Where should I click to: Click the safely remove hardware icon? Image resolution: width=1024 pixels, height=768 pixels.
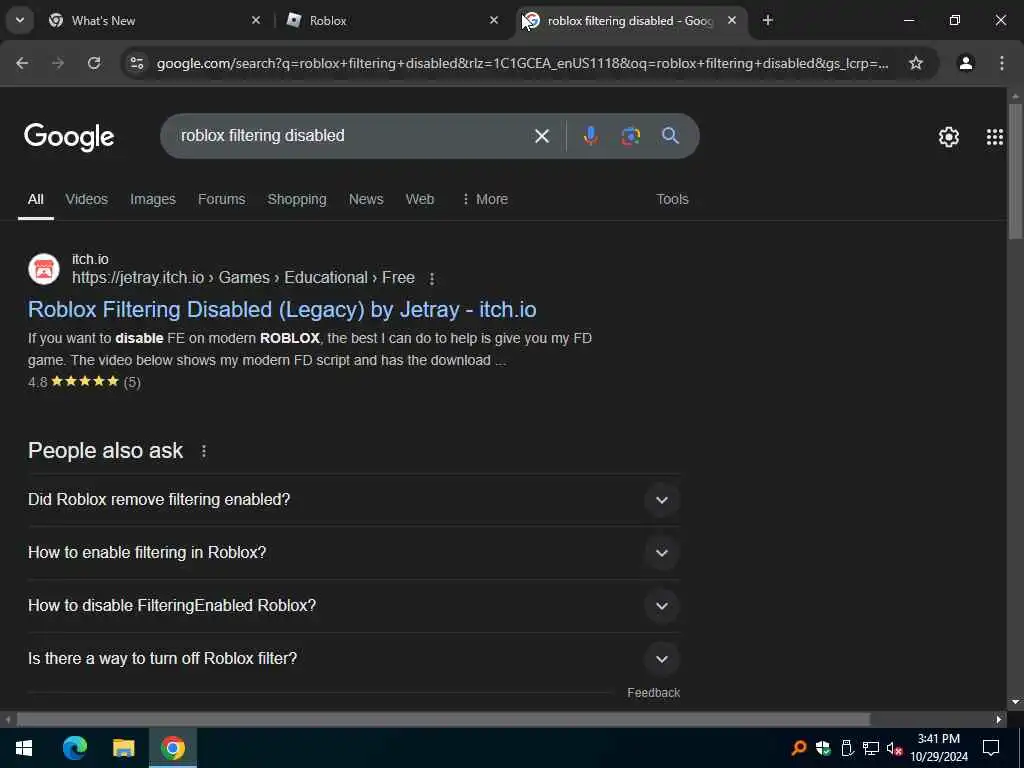847,748
